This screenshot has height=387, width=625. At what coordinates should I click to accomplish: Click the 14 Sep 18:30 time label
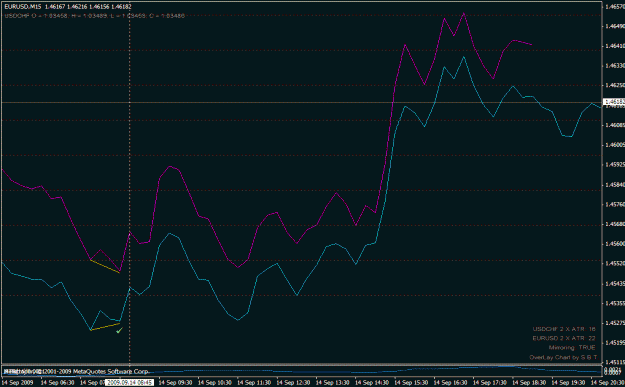[x=529, y=383]
